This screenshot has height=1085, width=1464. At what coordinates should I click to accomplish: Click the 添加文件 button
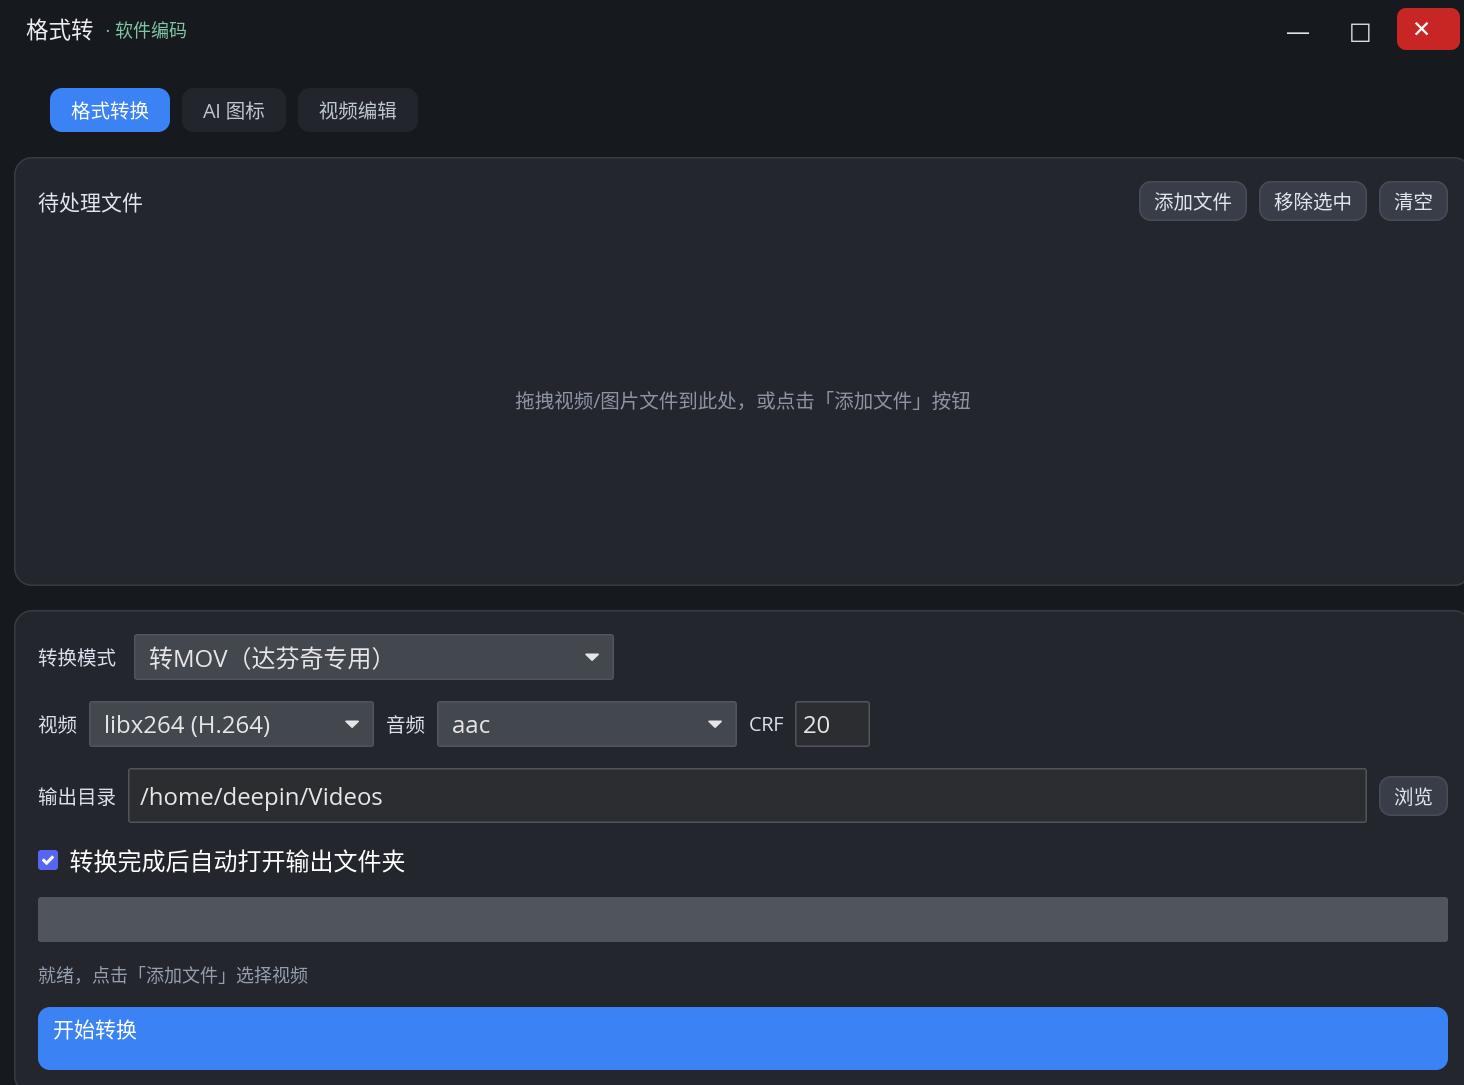(1193, 201)
